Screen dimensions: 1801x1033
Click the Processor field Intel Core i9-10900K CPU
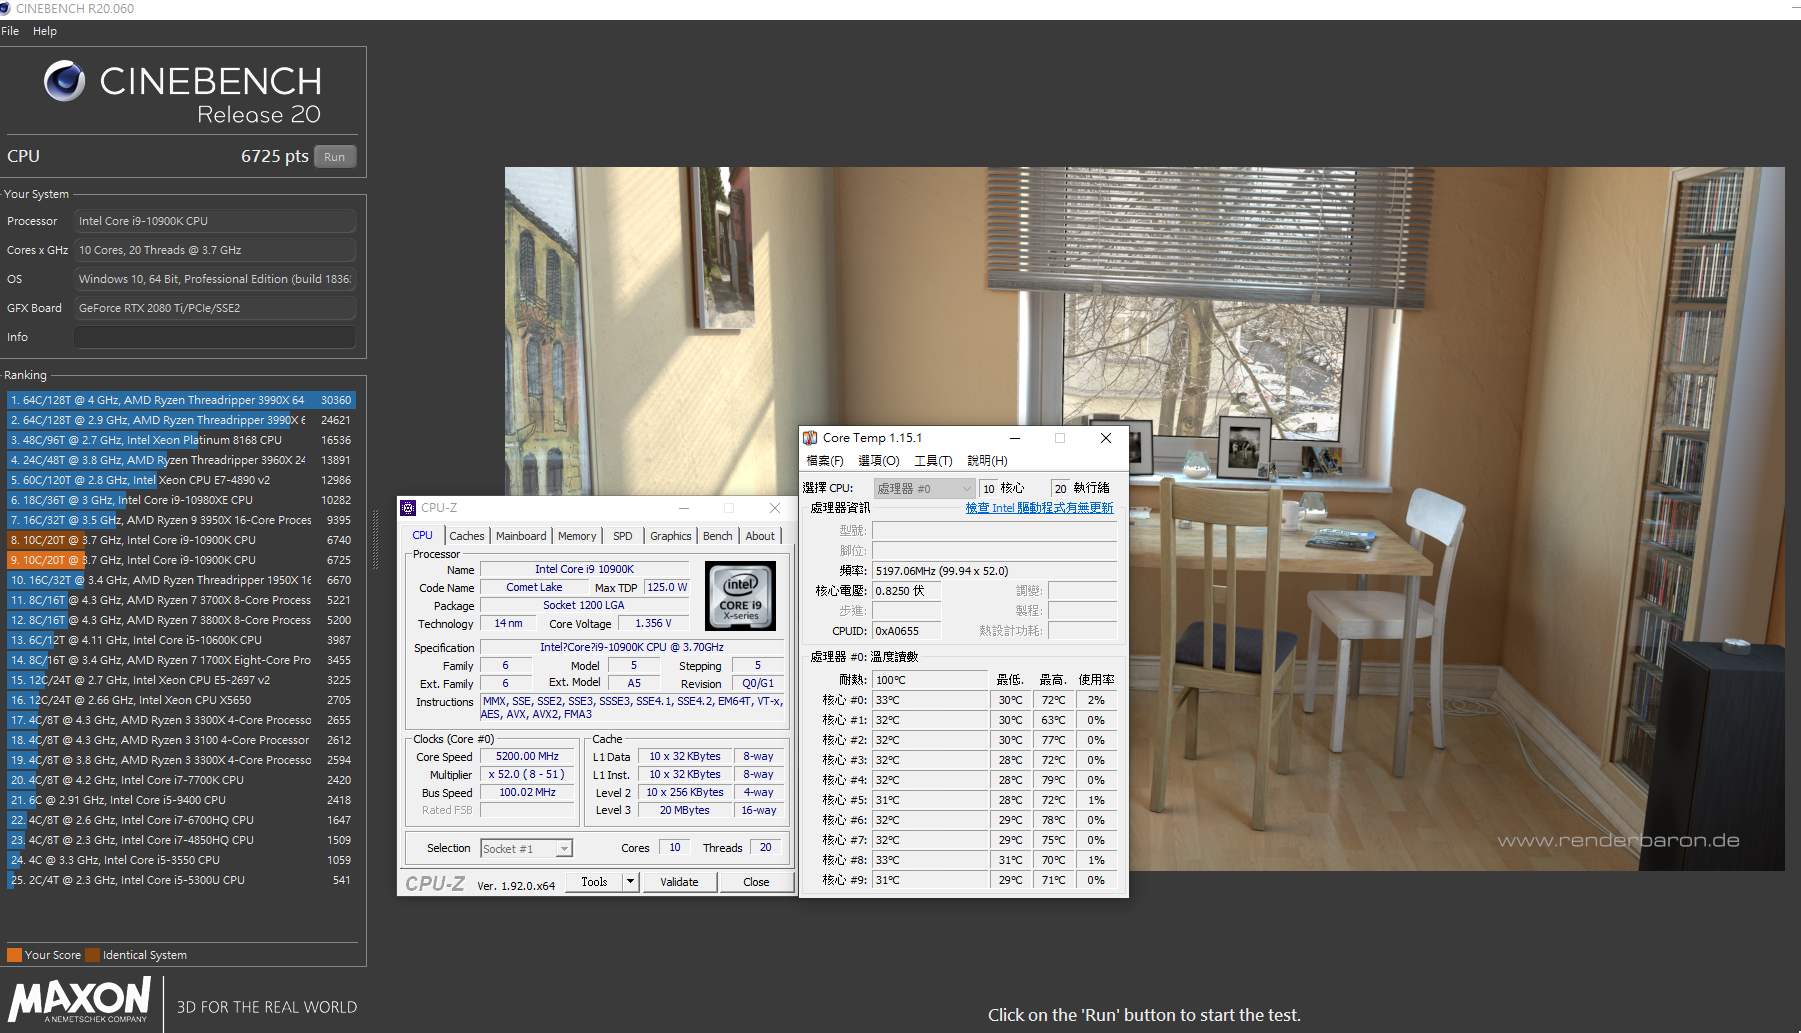[x=215, y=221]
